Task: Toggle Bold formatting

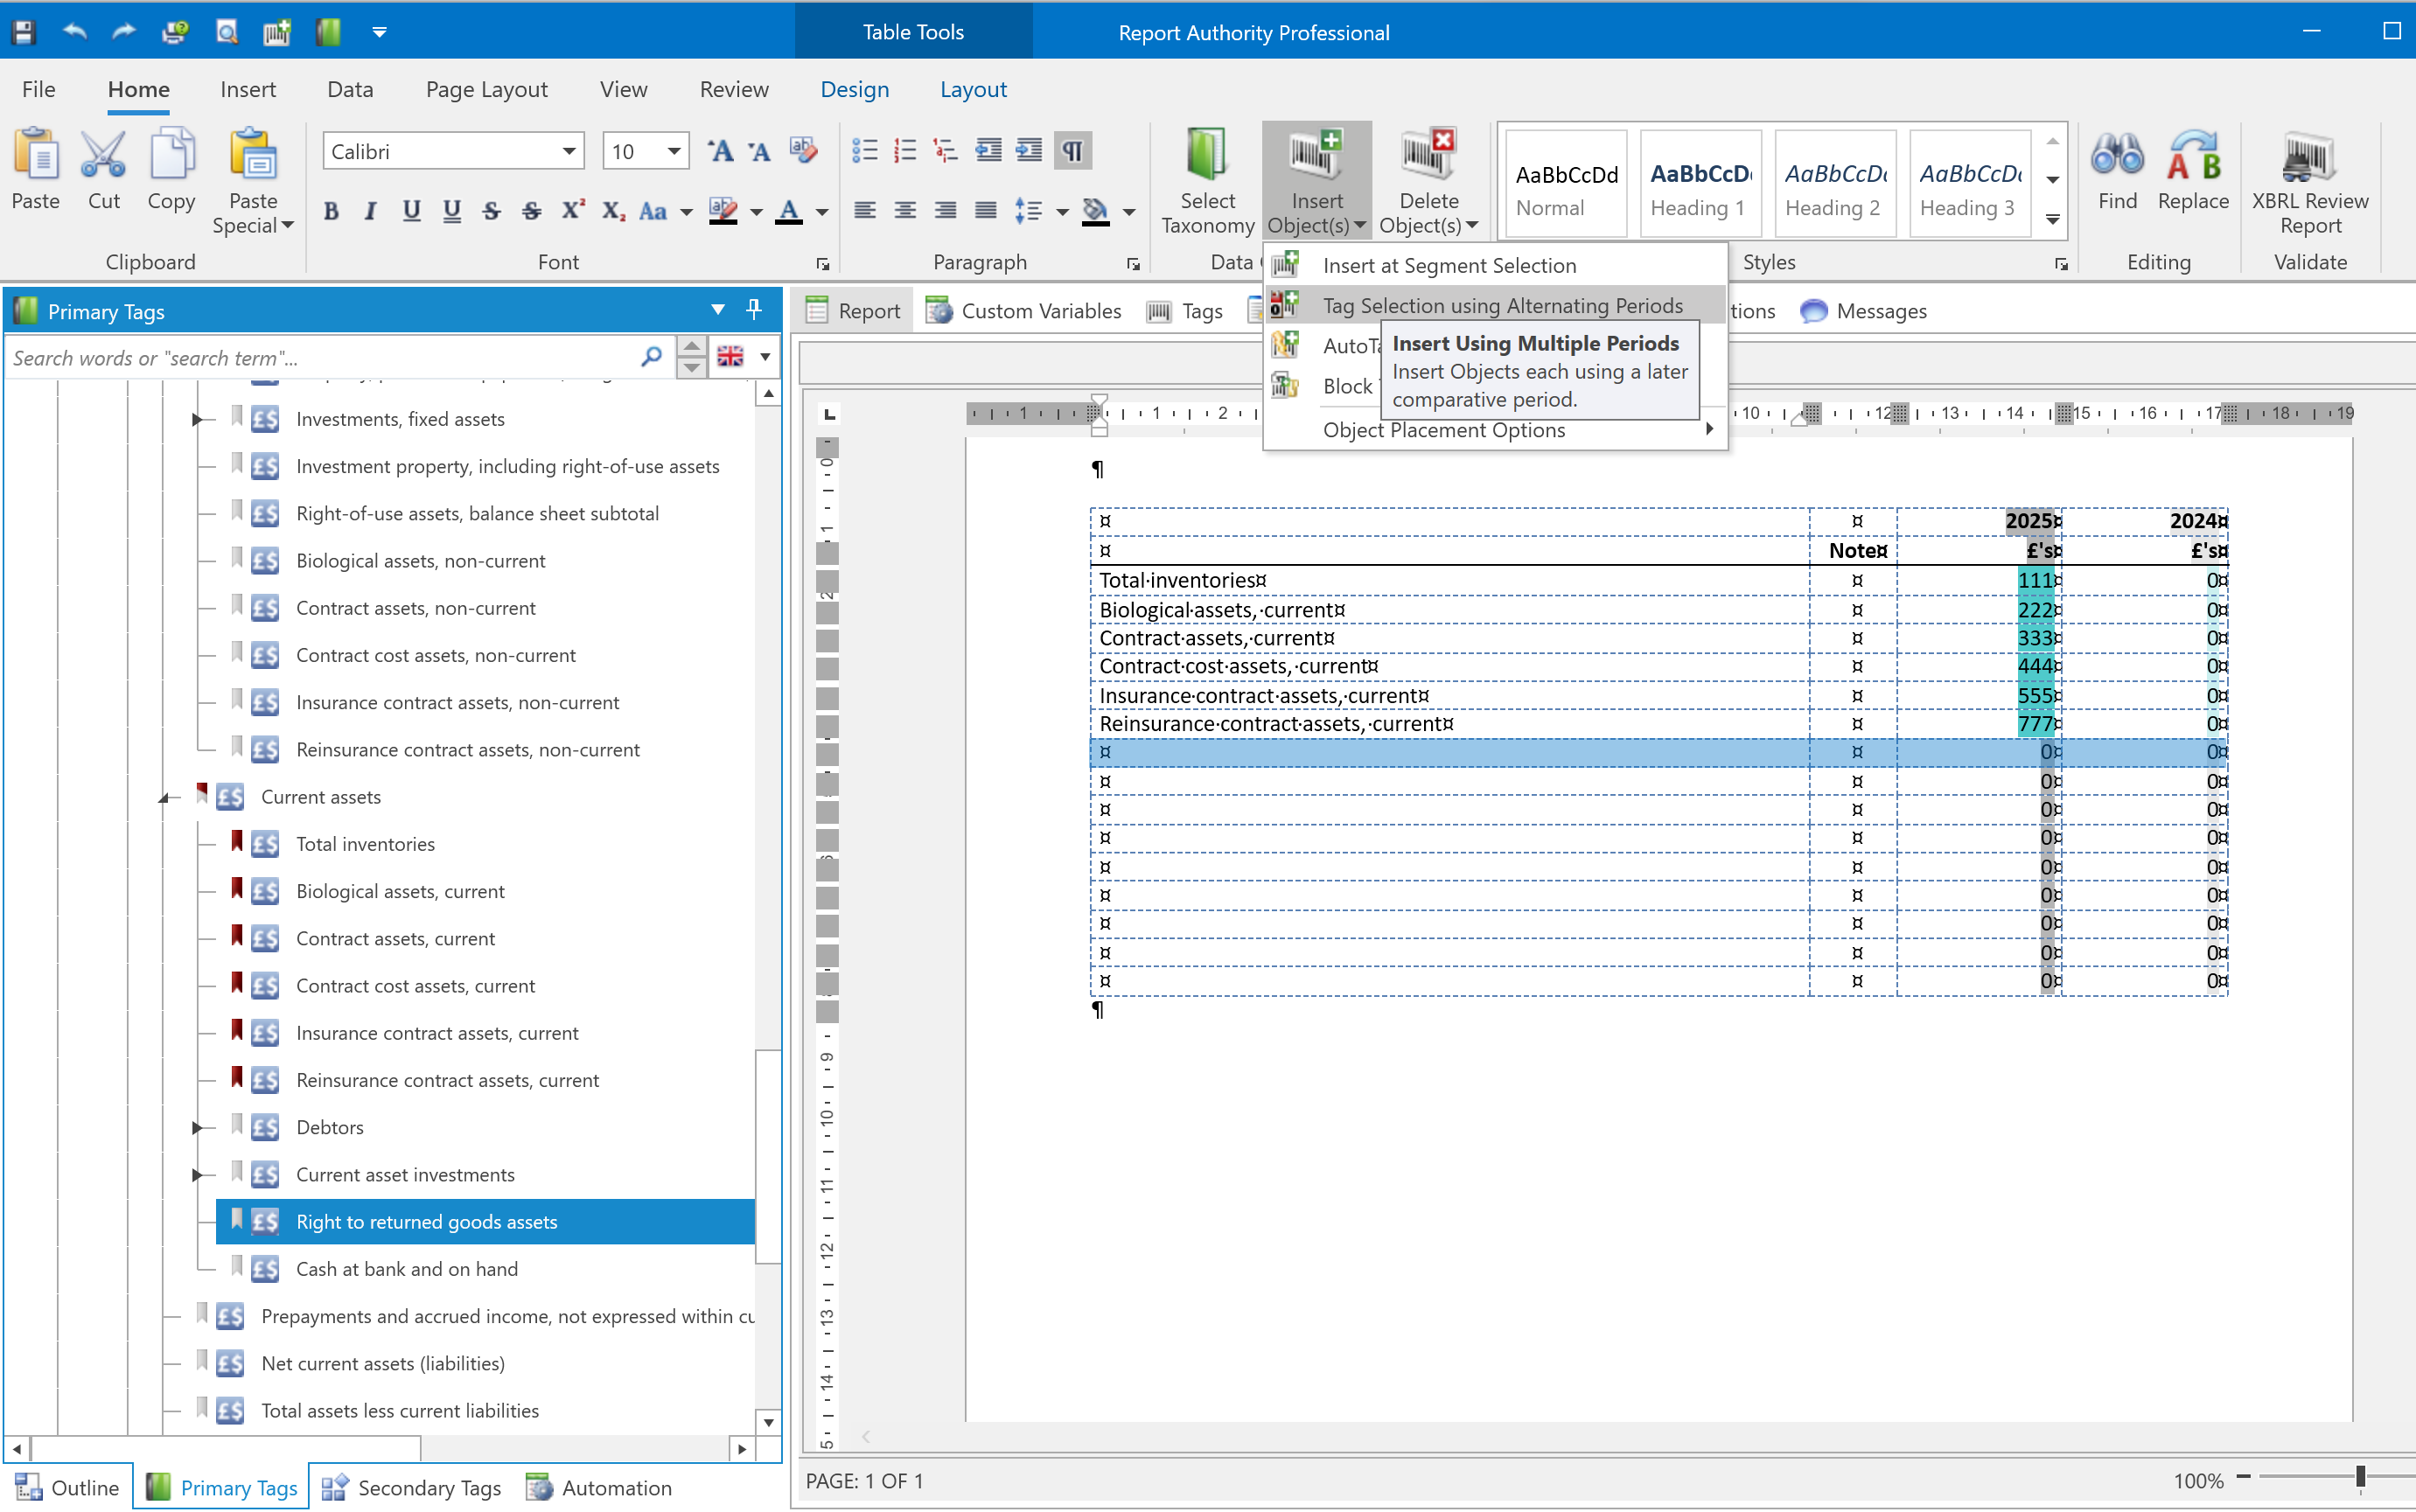Action: tap(331, 211)
